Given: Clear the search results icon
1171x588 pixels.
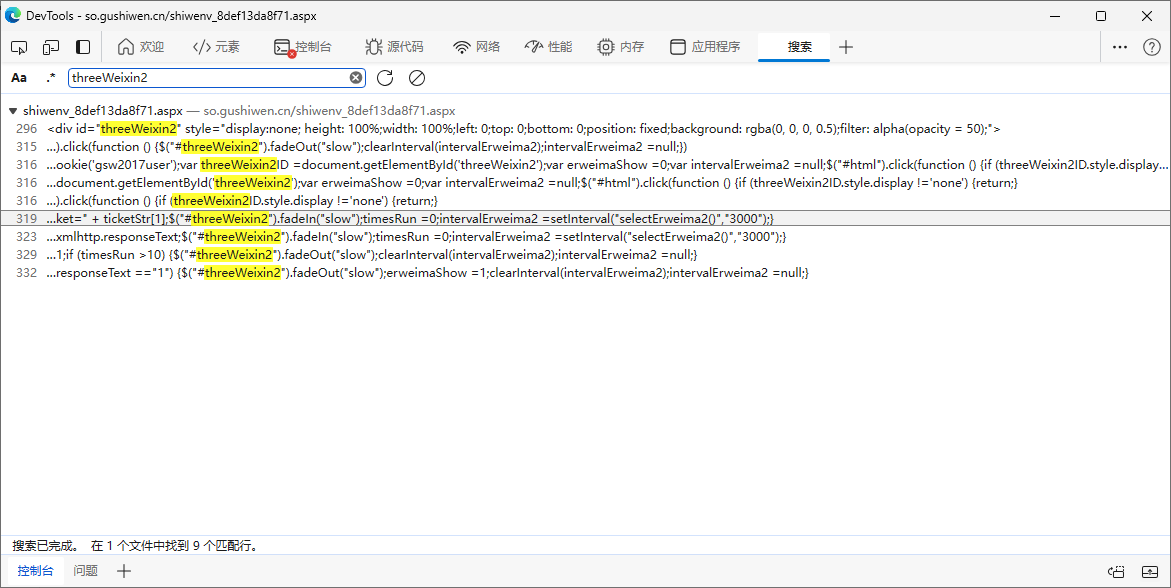Looking at the screenshot, I should (x=417, y=78).
